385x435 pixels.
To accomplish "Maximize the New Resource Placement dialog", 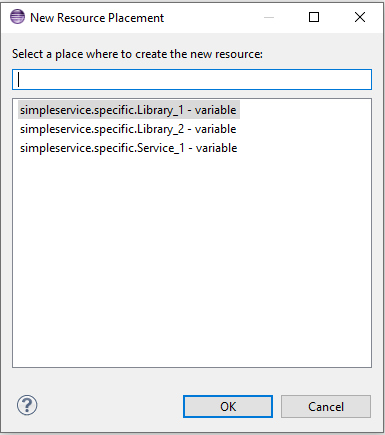I will [x=314, y=17].
